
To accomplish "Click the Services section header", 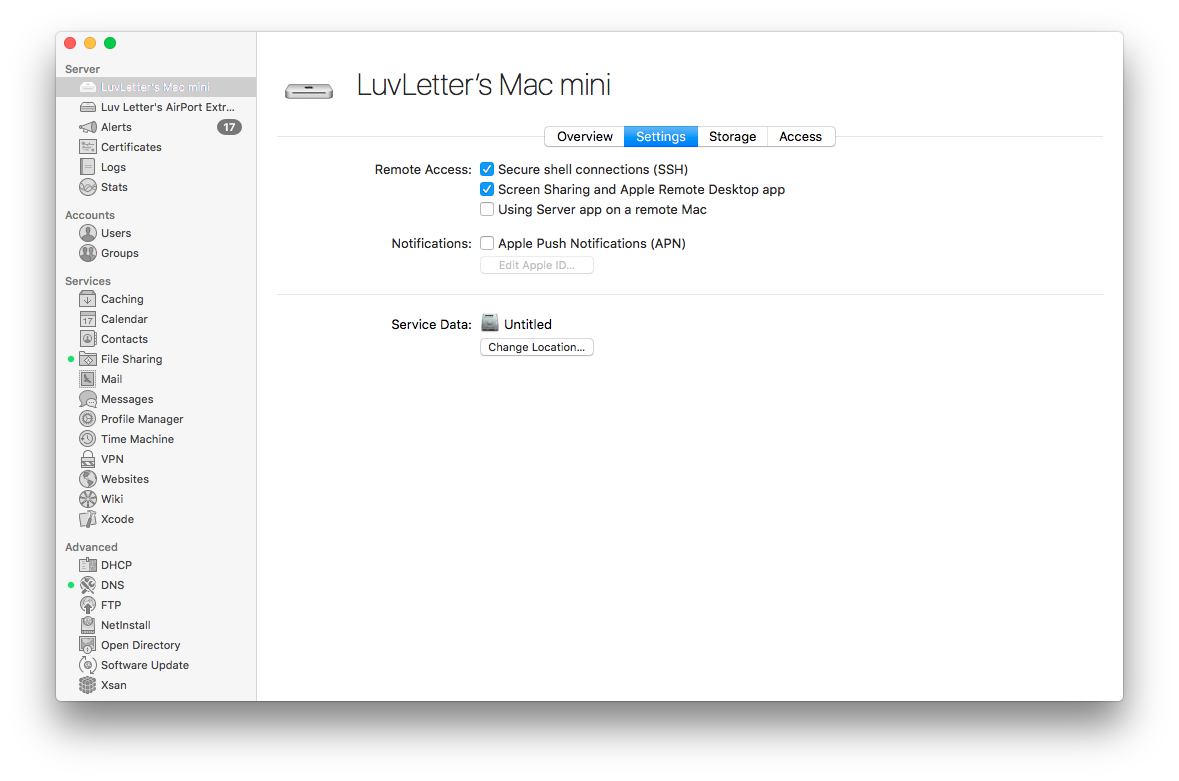I will [x=88, y=281].
